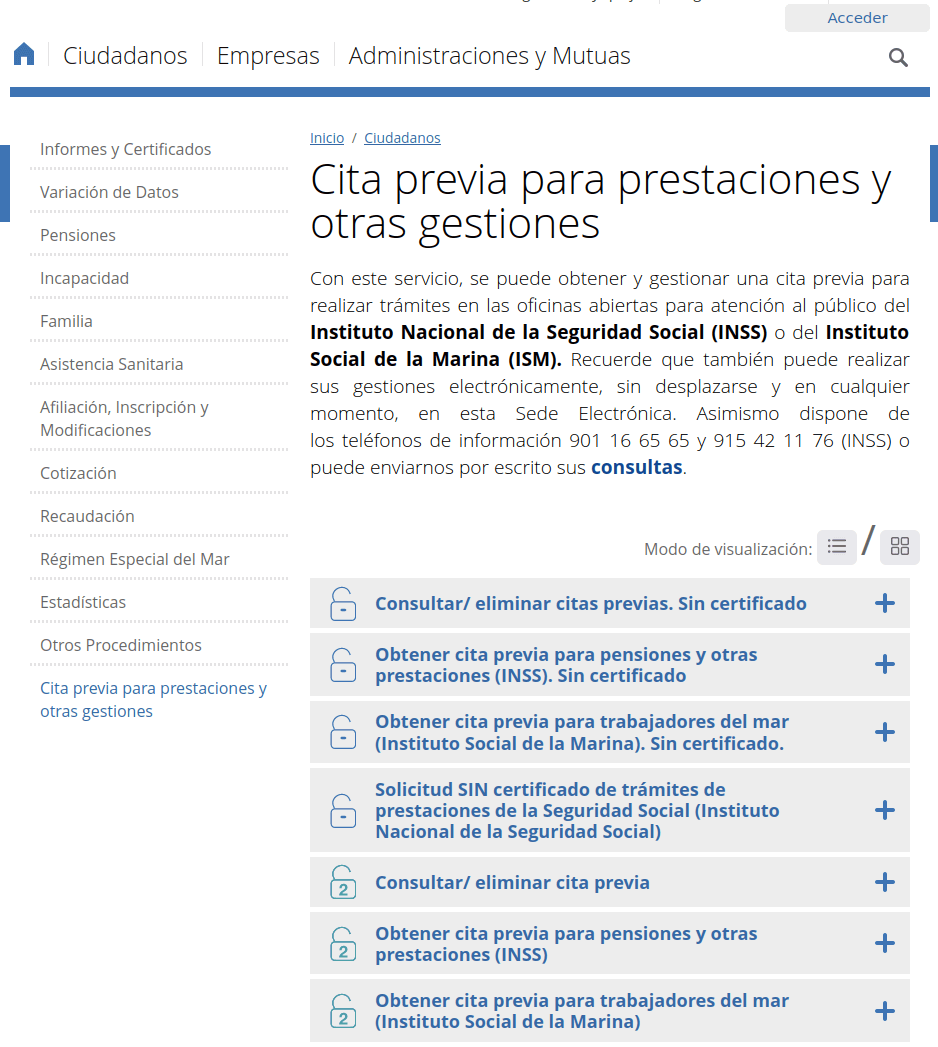Expand 'pensiones y otras prestaciones (INSS). Sin certificado' plus
Image resolution: width=938 pixels, height=1047 pixels.
coord(885,664)
